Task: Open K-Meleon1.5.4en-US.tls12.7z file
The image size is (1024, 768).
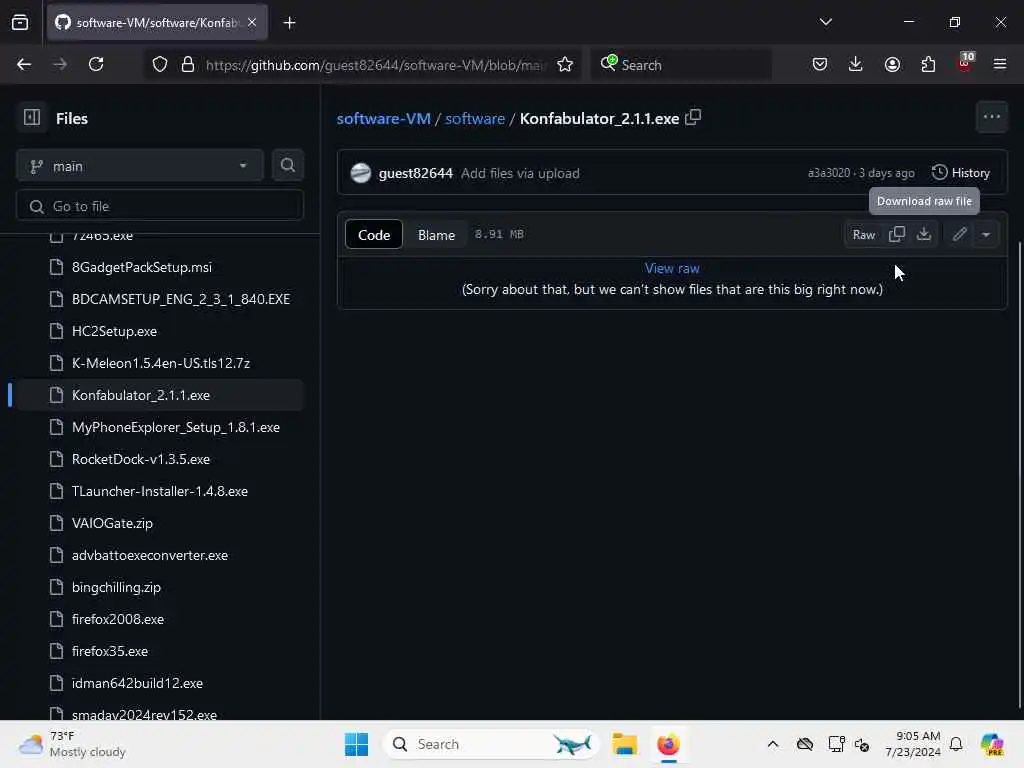Action: 160,363
